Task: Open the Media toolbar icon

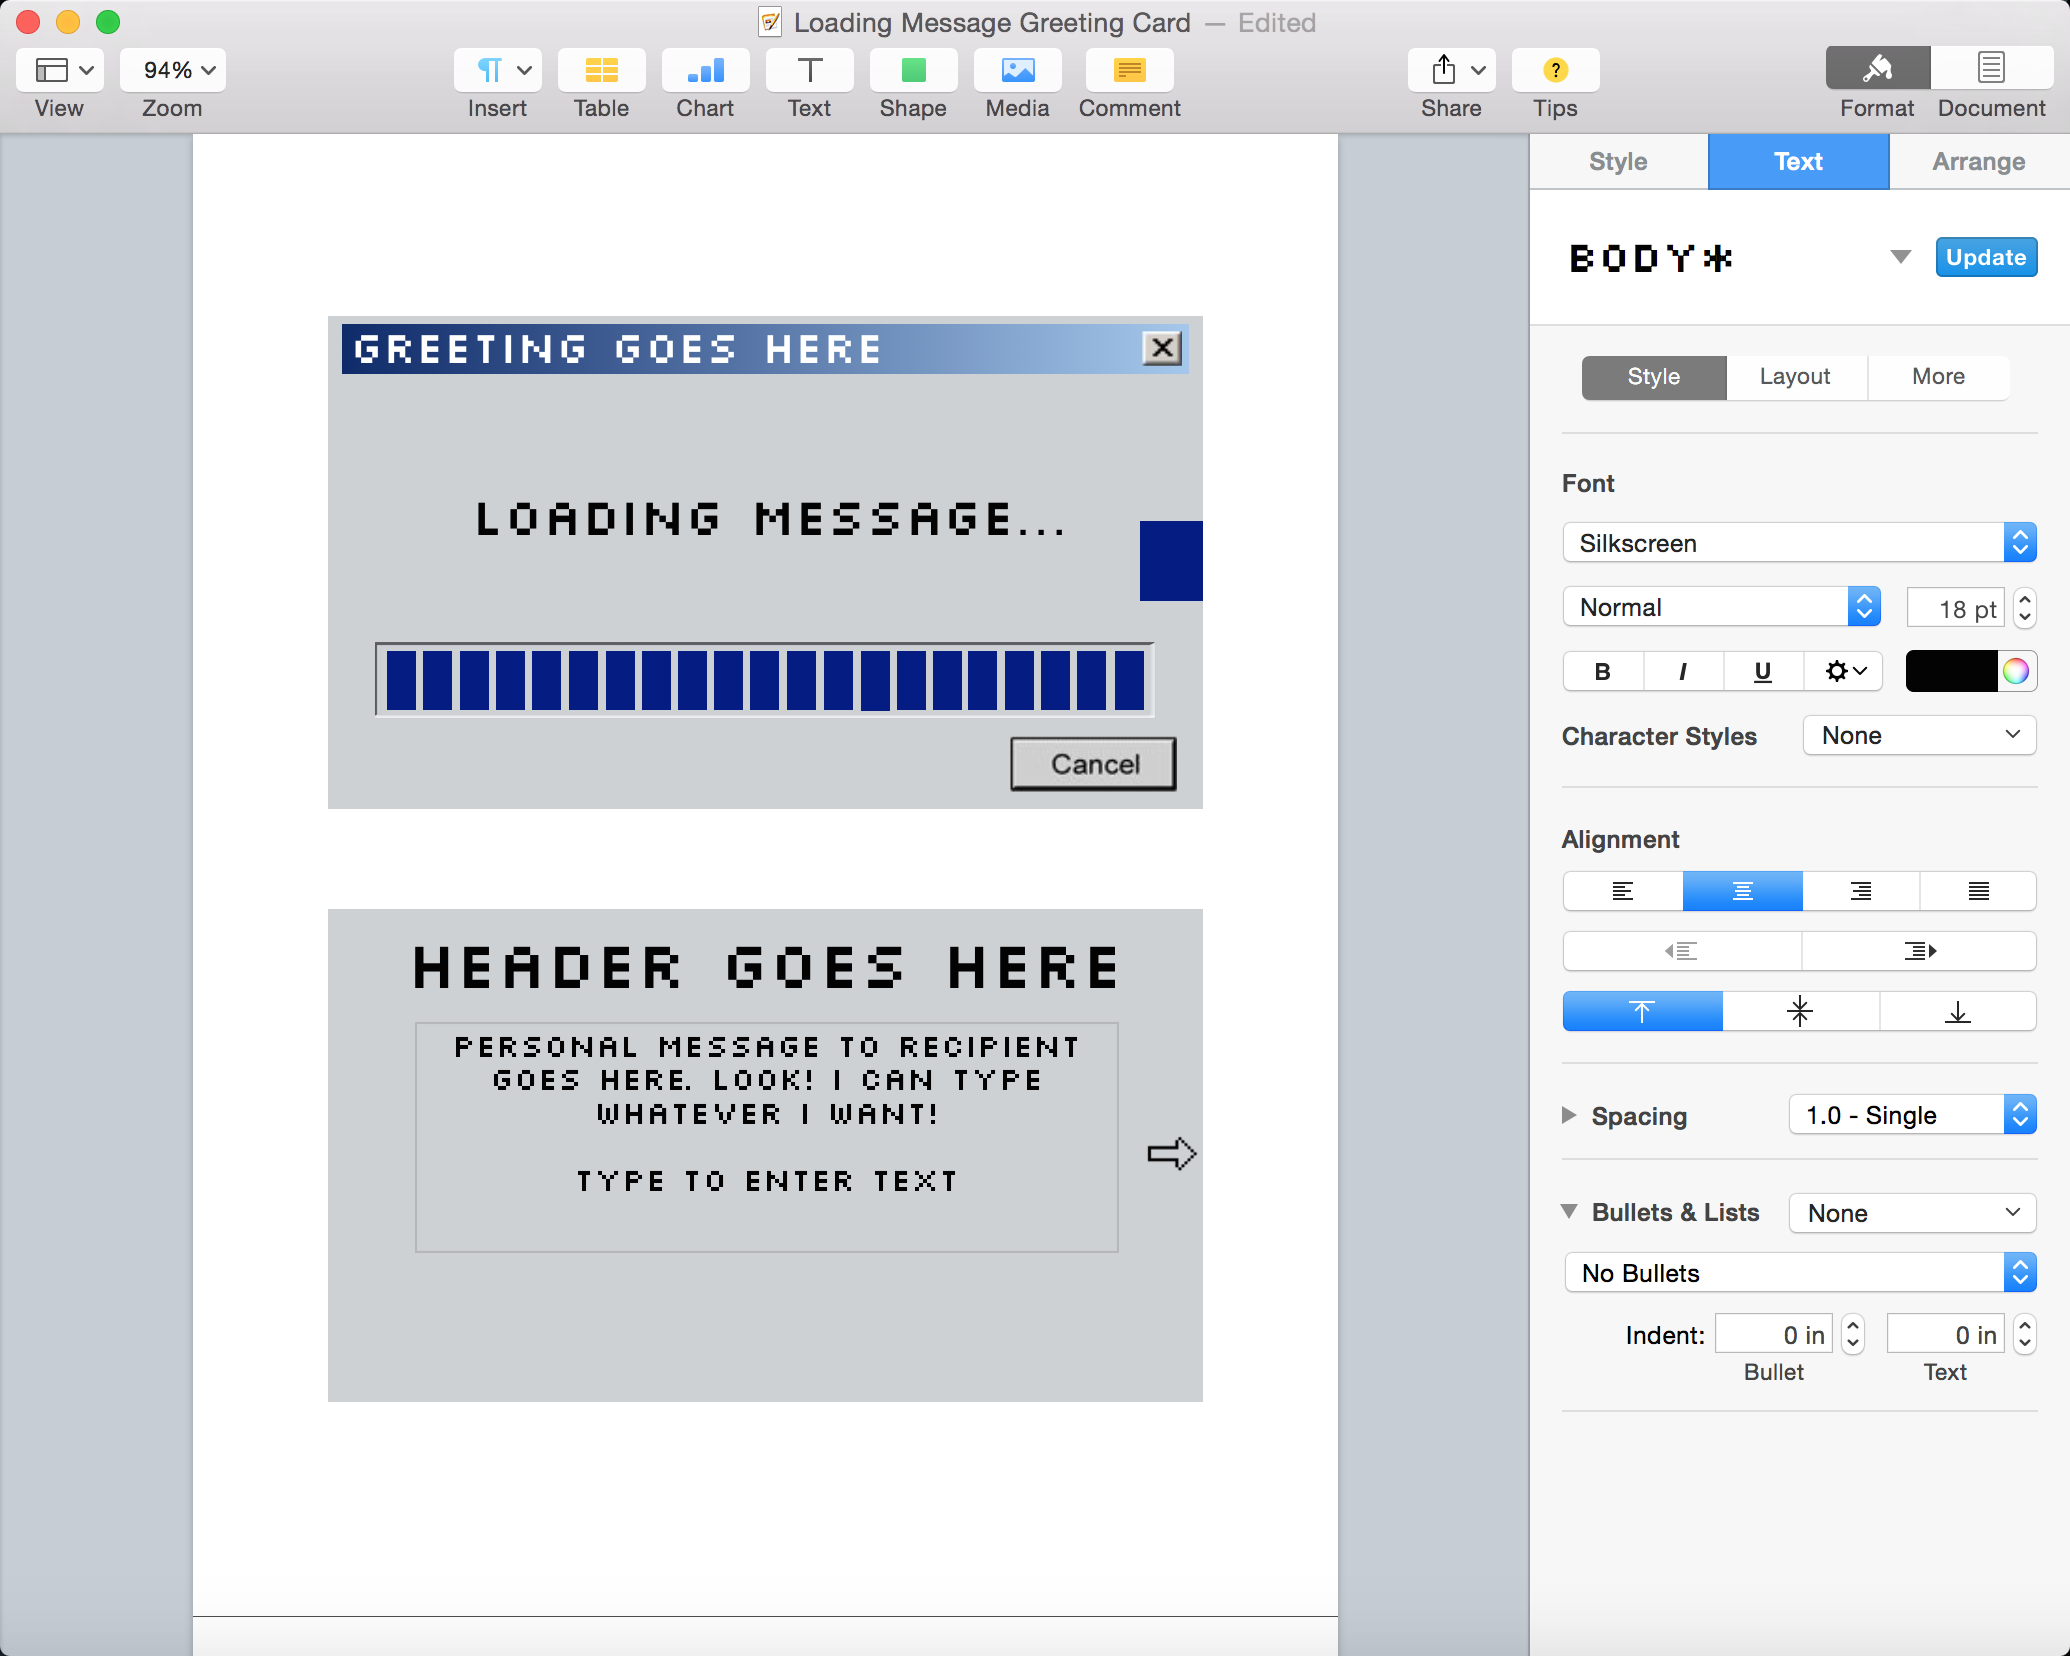Action: coord(1017,71)
